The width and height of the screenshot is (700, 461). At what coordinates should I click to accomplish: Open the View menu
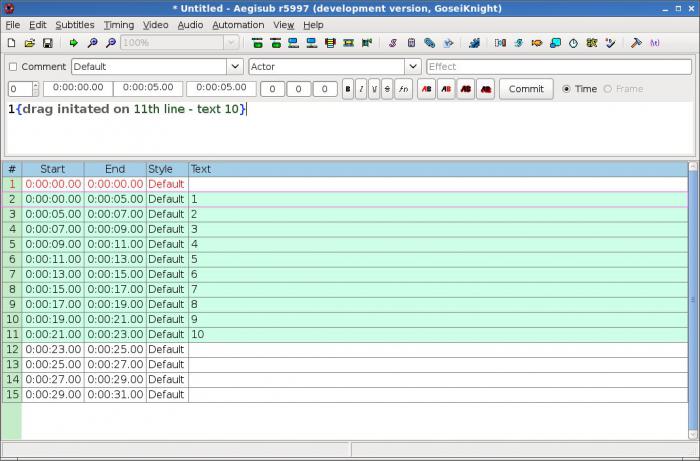point(283,25)
